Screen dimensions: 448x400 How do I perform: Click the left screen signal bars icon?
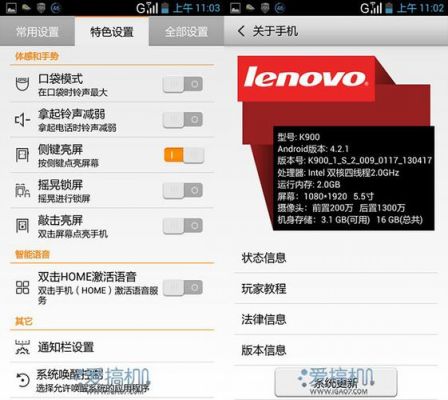(152, 8)
